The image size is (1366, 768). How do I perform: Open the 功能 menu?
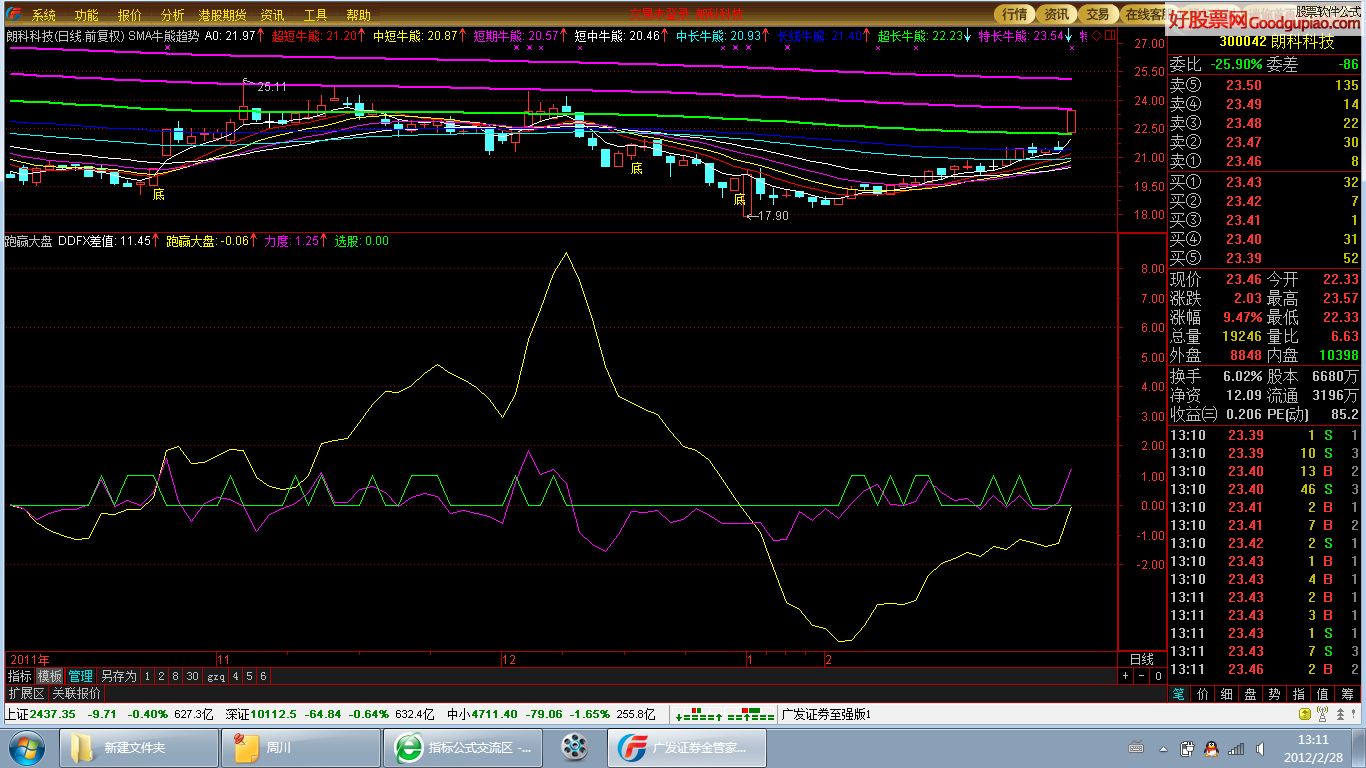(86, 15)
